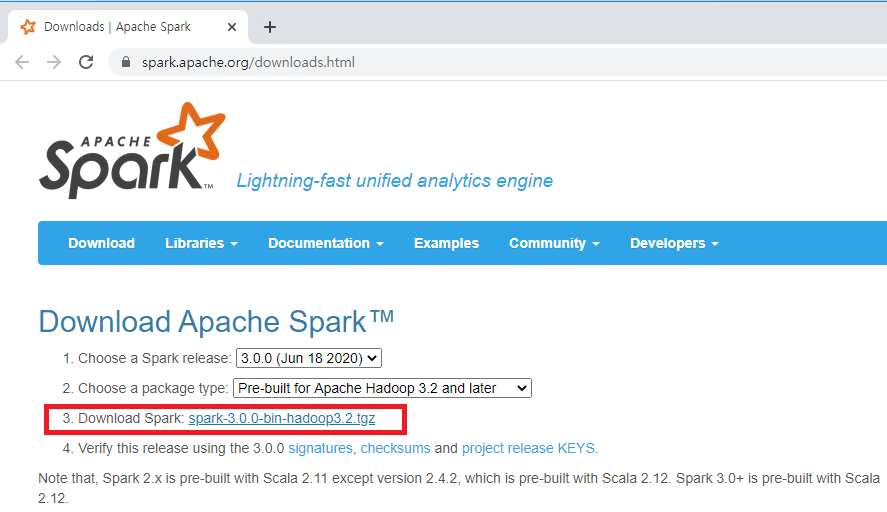887x512 pixels.
Task: Open the checksums link
Action: click(x=395, y=448)
